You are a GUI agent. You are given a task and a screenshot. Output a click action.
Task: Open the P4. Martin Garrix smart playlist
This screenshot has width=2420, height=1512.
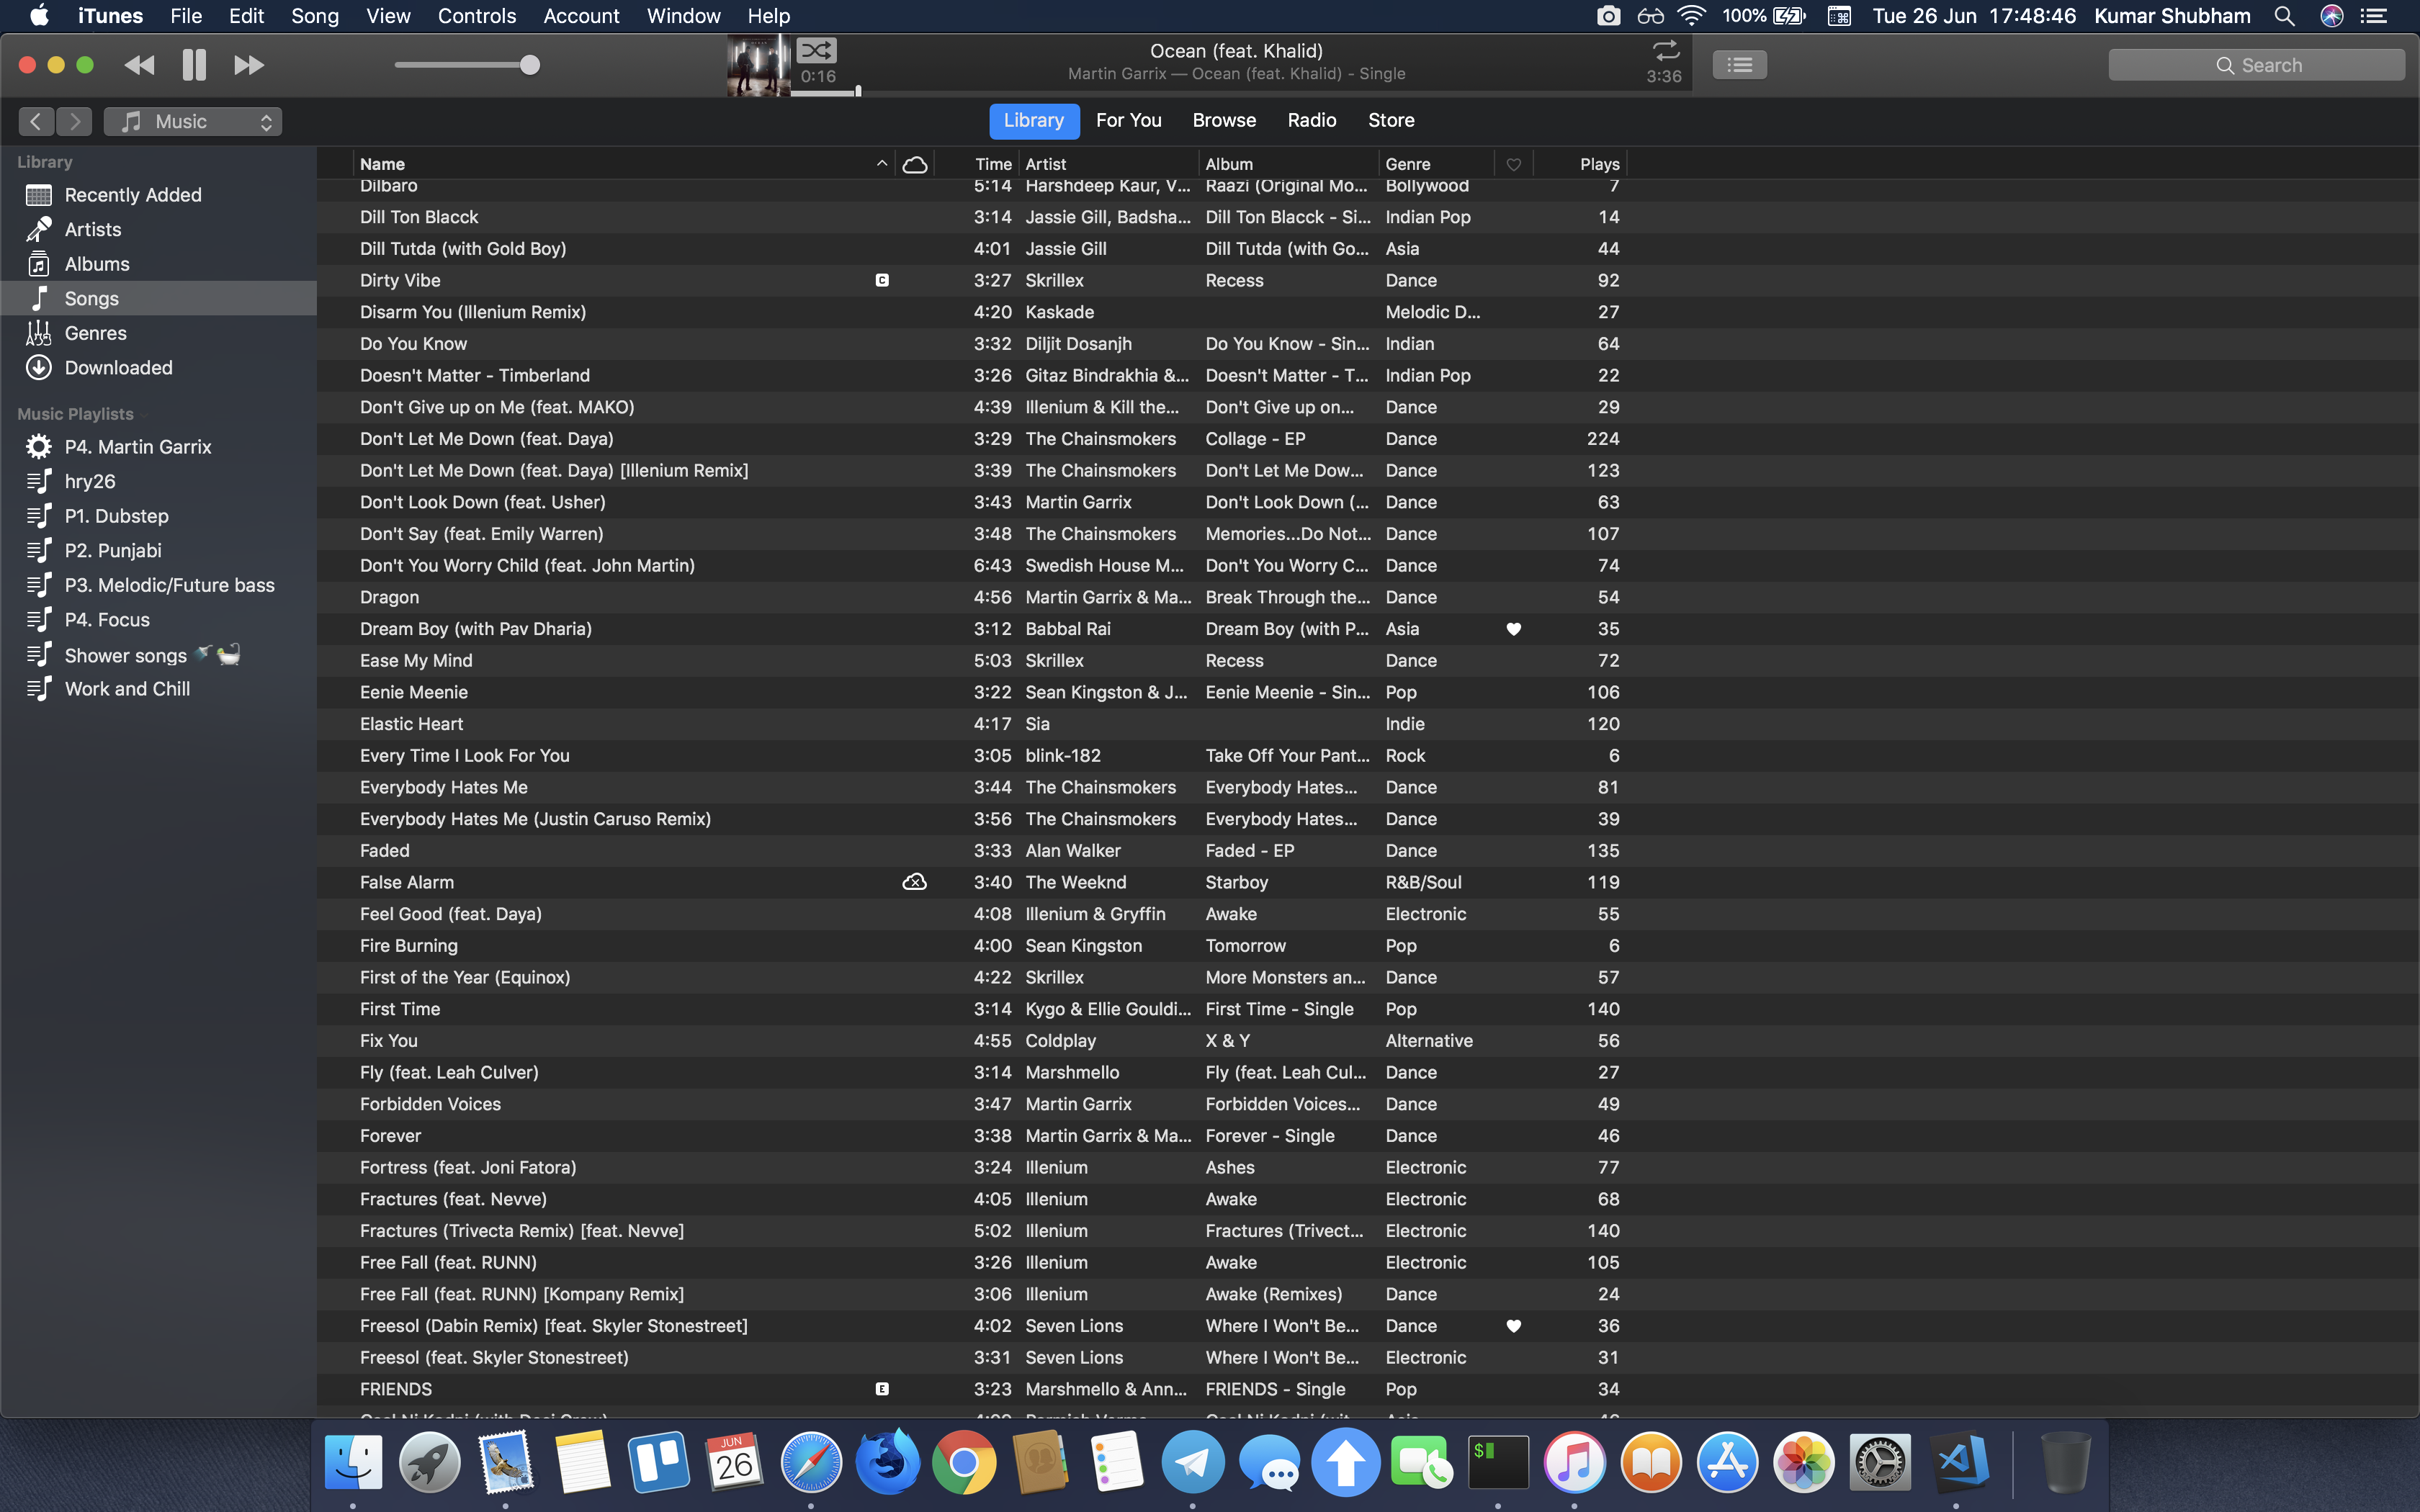158,447
